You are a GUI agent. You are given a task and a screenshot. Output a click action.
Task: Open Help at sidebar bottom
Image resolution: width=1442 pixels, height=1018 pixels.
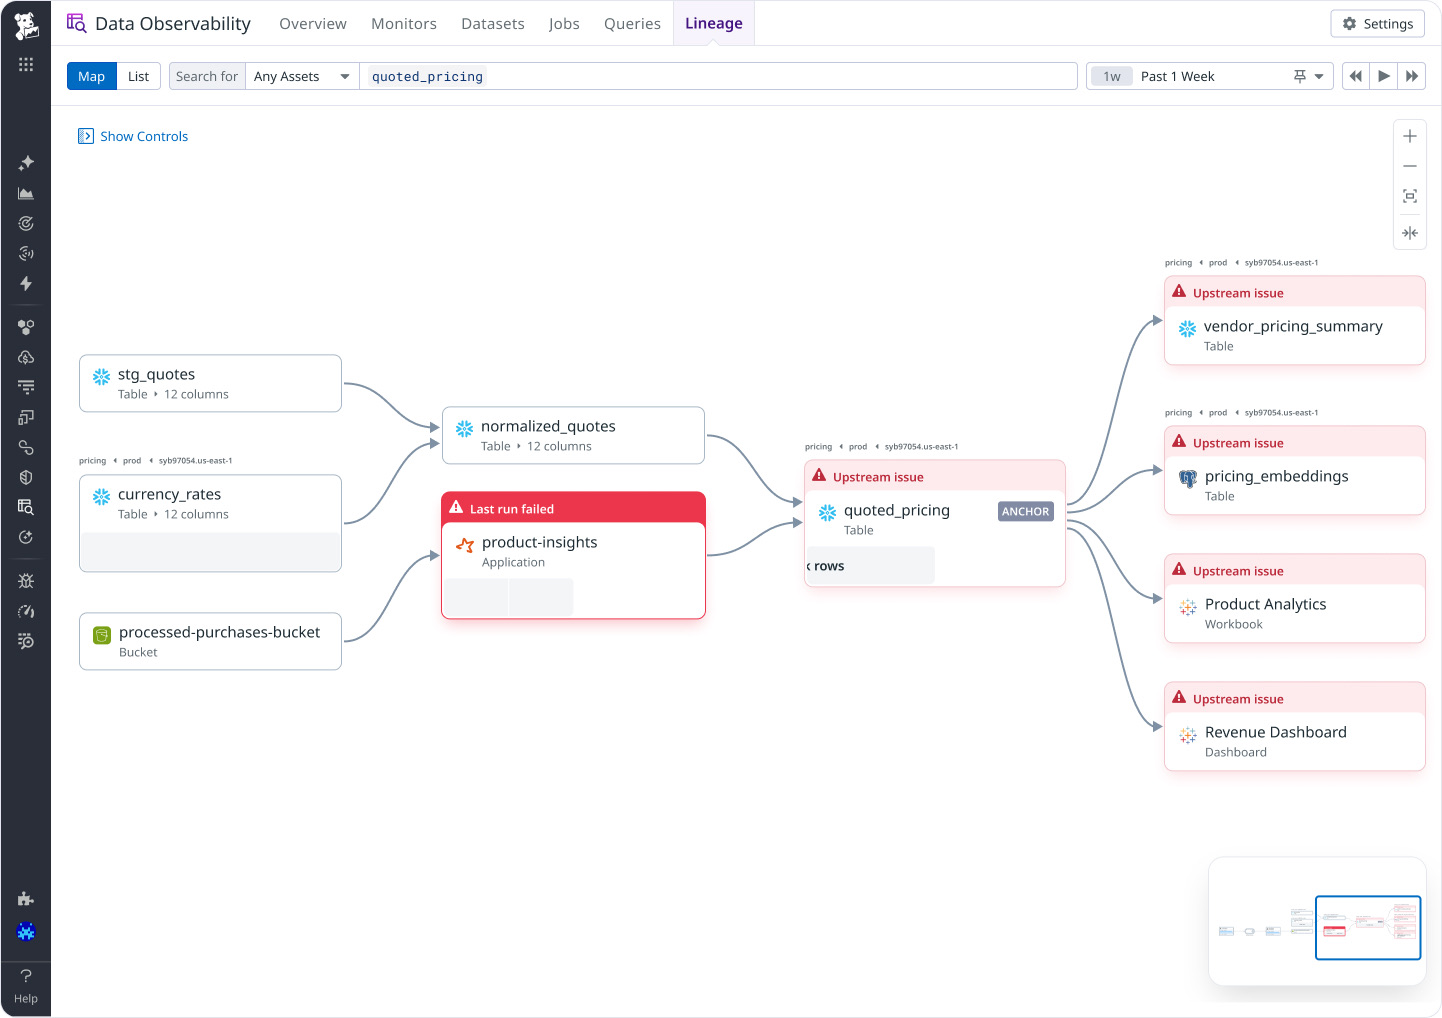point(26,985)
